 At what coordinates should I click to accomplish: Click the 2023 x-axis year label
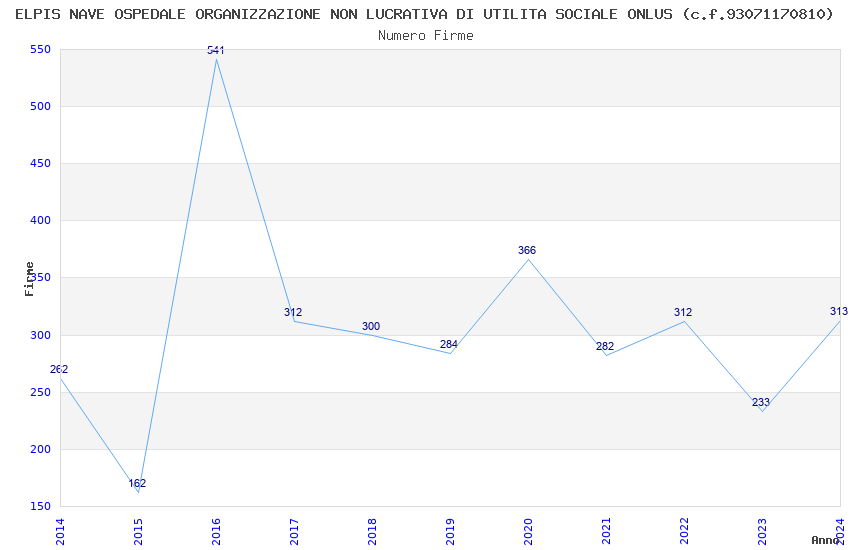[x=763, y=532]
